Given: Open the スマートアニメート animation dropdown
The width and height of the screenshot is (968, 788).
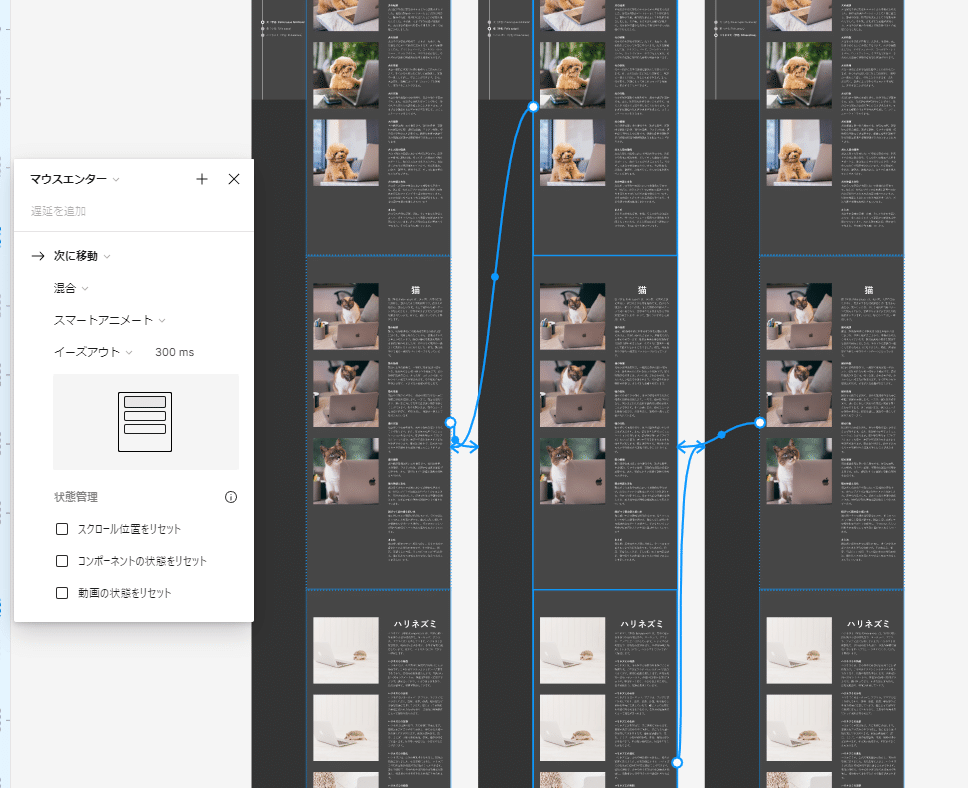Looking at the screenshot, I should (x=109, y=321).
